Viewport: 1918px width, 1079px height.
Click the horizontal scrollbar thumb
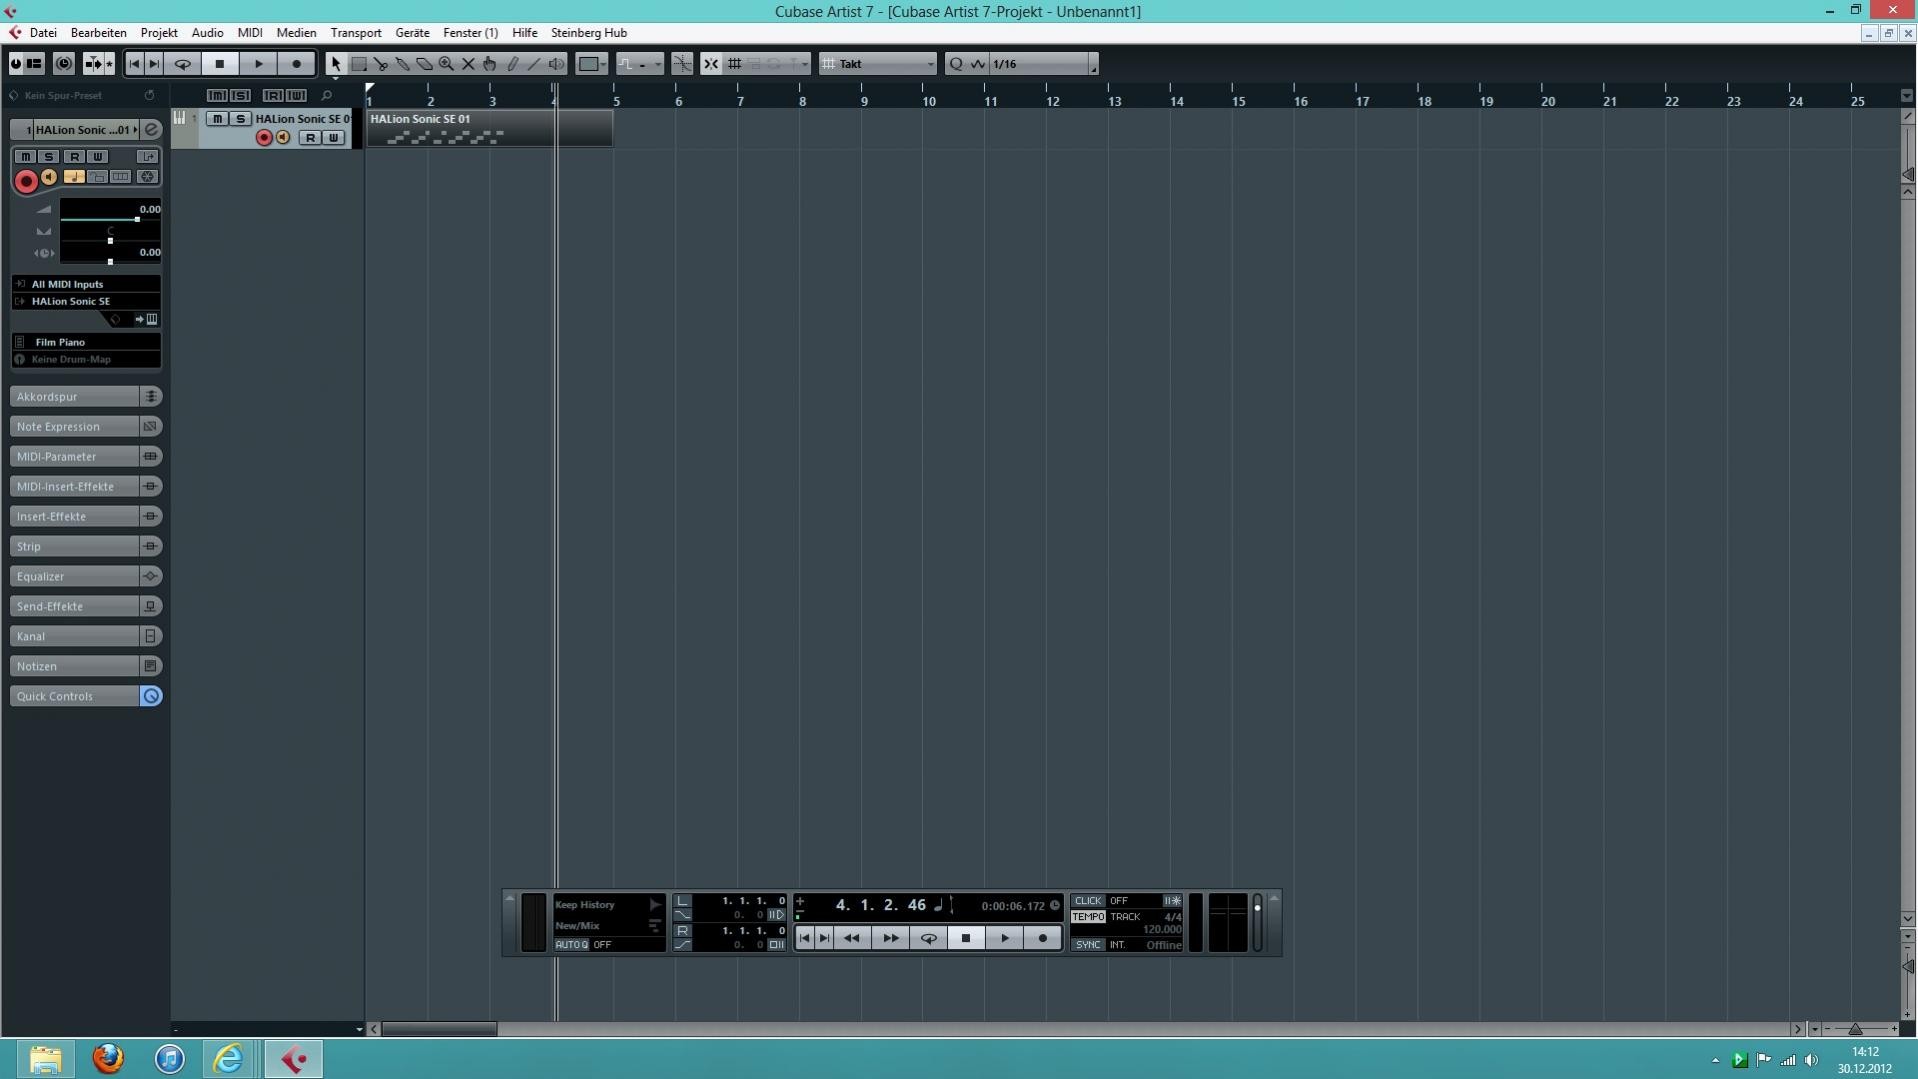439,1029
